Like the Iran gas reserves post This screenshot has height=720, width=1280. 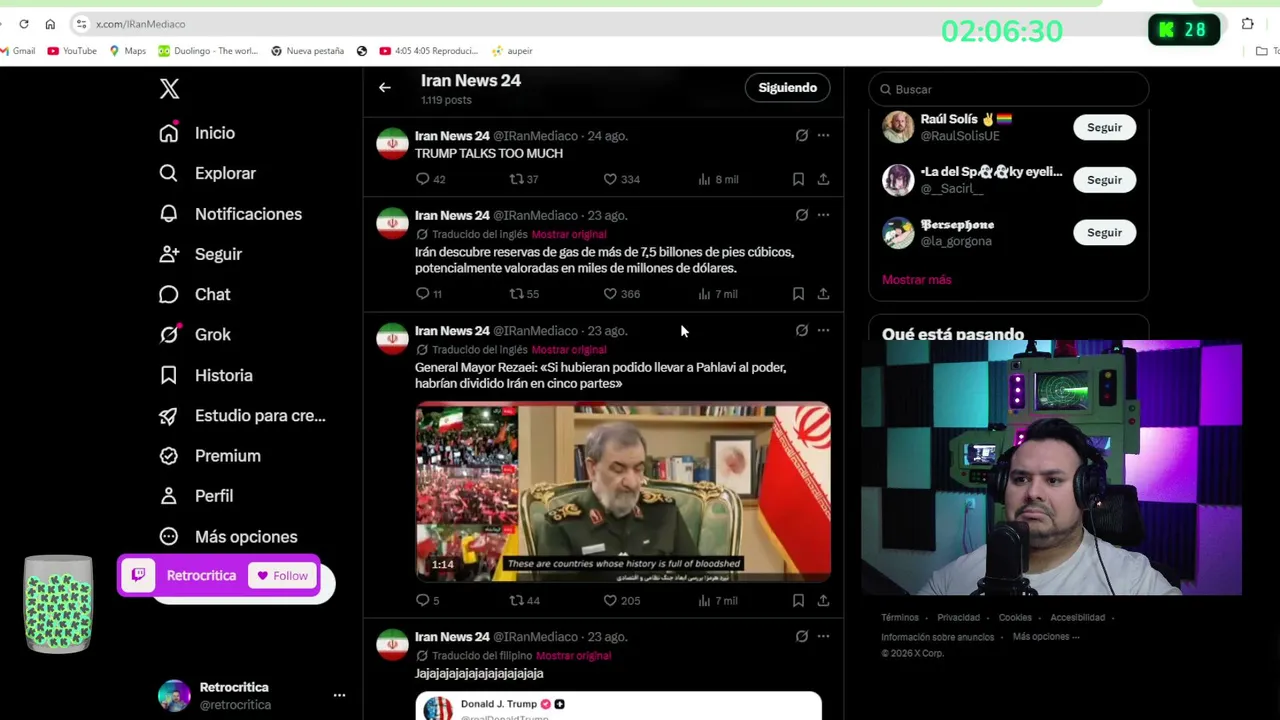click(x=610, y=294)
